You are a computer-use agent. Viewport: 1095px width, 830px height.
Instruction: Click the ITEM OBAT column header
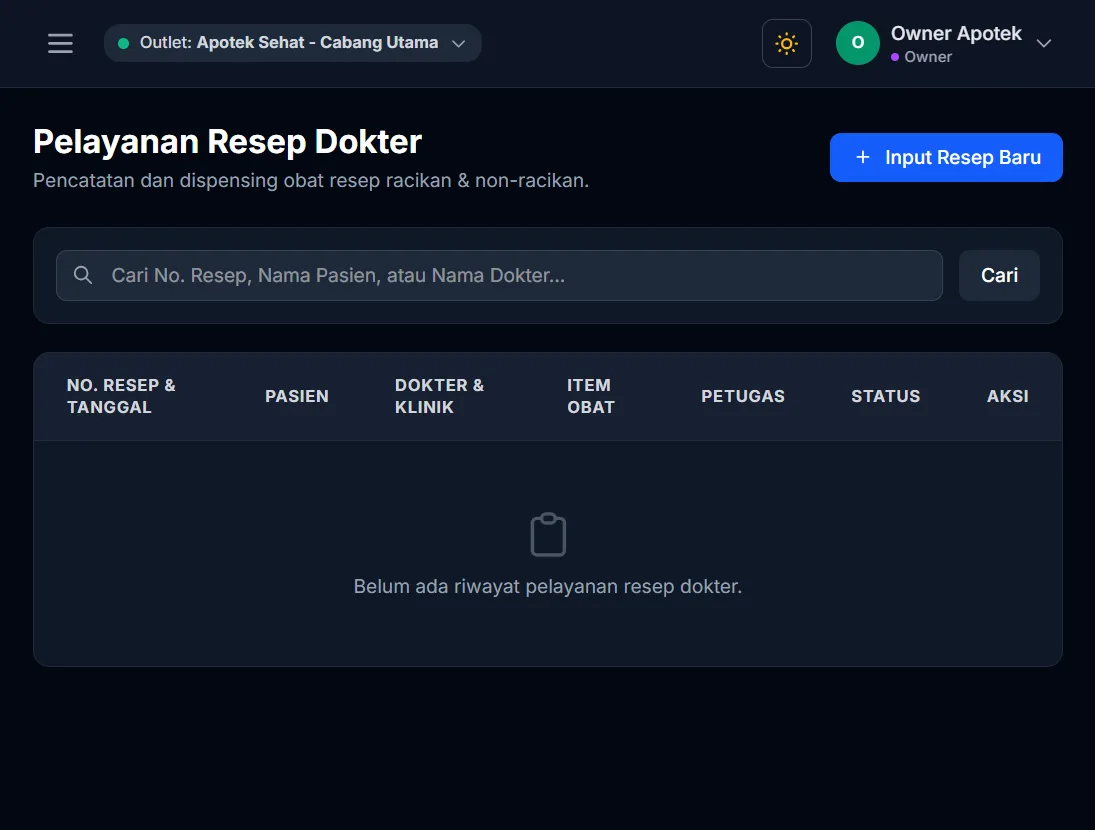pos(591,396)
